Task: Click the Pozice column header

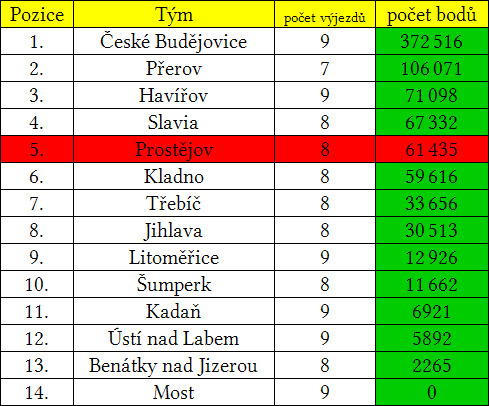Action: tap(37, 14)
